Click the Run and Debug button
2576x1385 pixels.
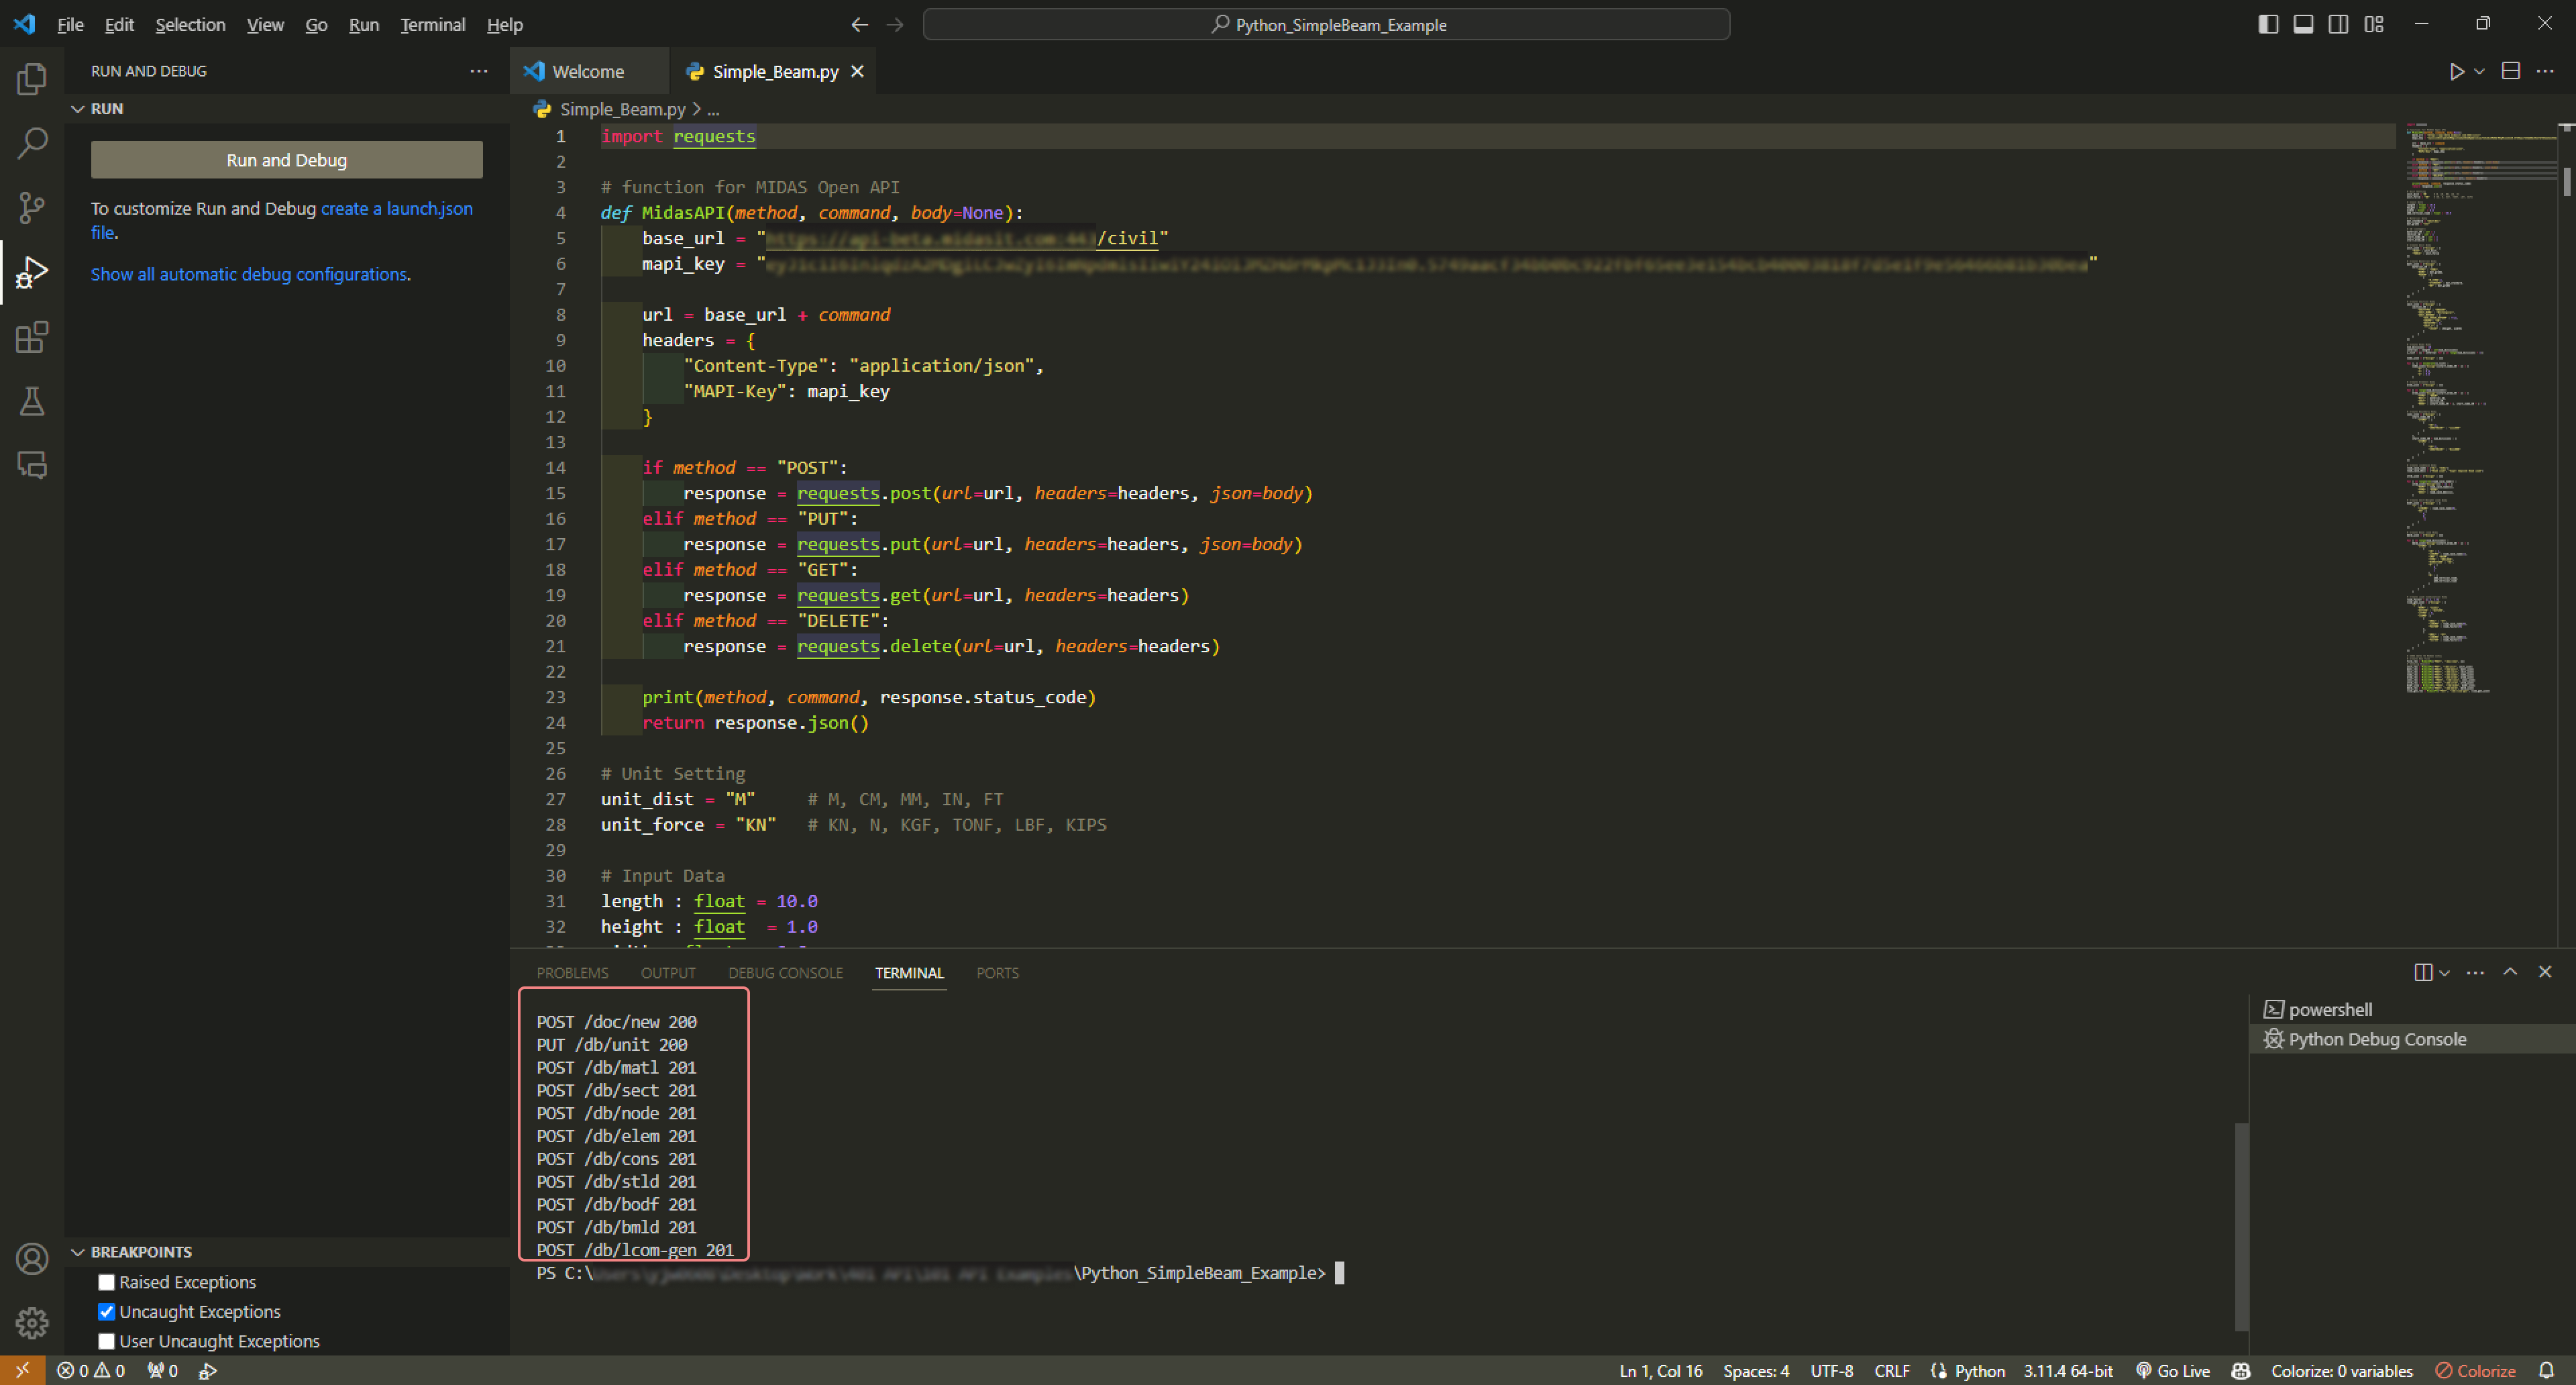[x=287, y=160]
